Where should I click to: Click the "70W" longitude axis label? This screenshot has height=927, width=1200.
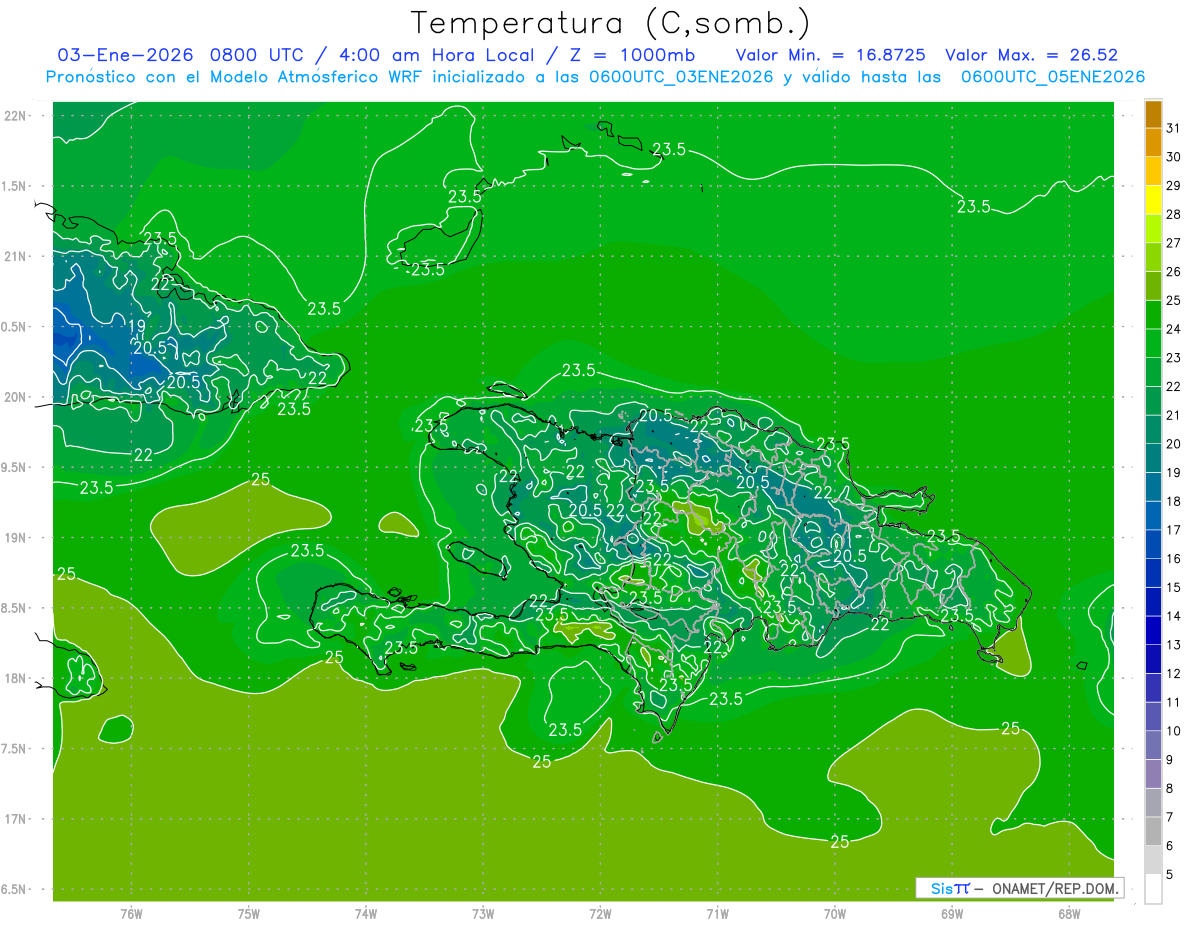(835, 915)
